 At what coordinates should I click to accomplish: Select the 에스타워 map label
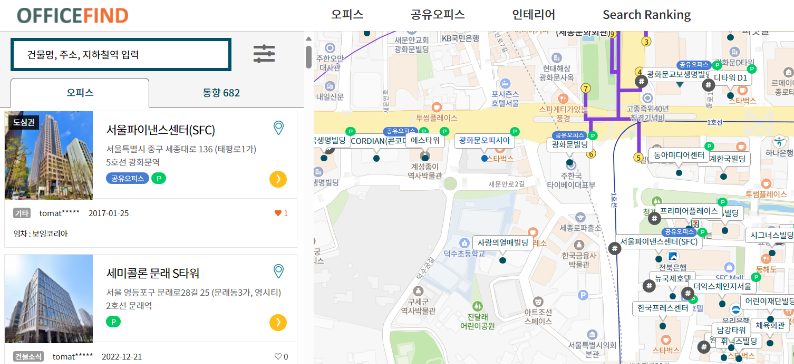425,141
